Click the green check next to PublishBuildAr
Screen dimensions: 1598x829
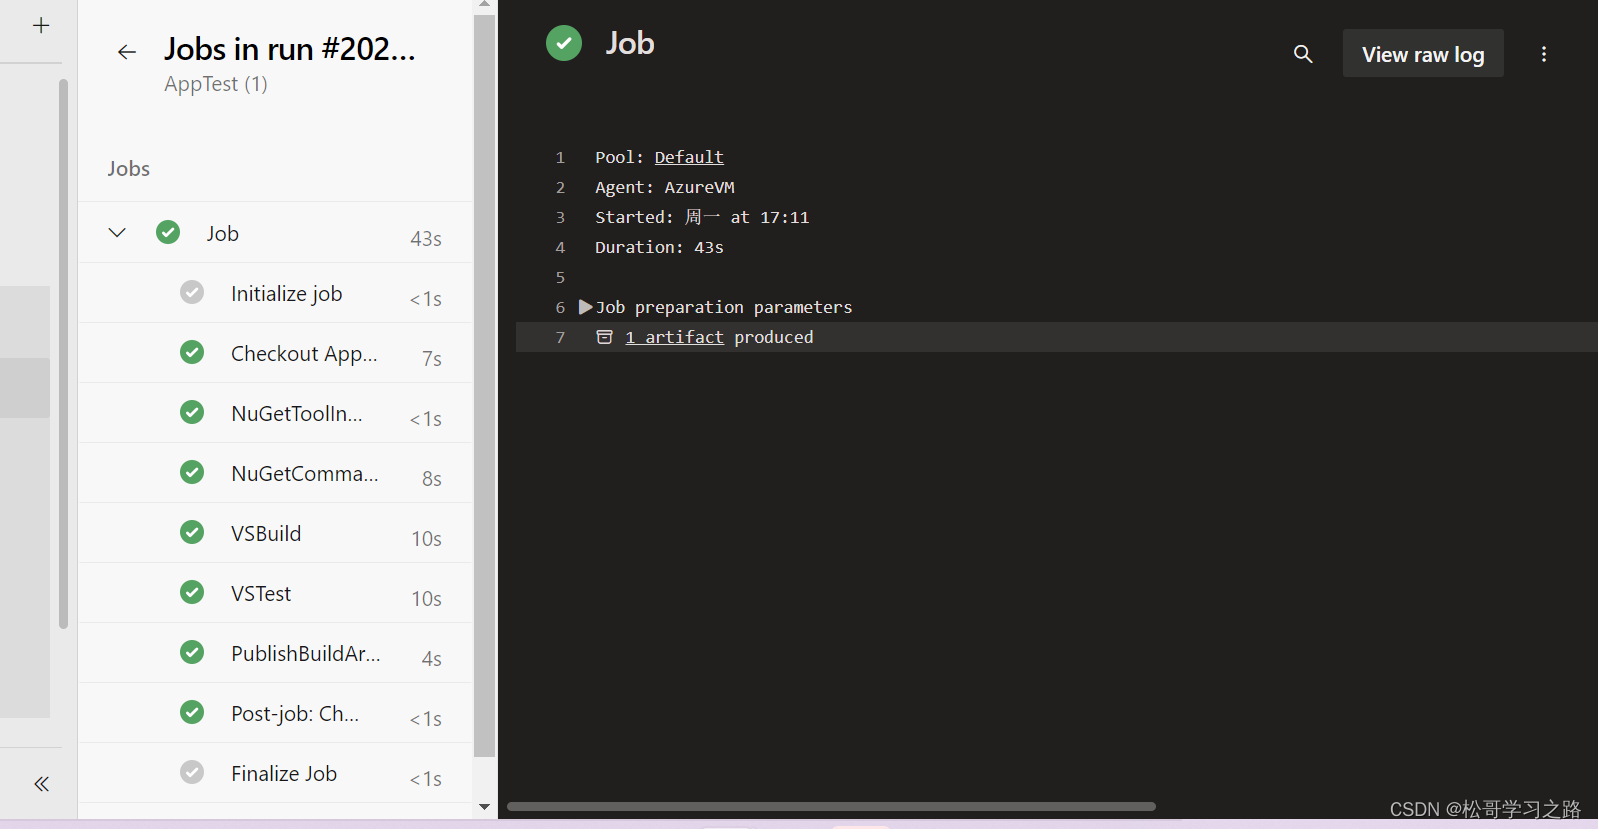tap(192, 652)
